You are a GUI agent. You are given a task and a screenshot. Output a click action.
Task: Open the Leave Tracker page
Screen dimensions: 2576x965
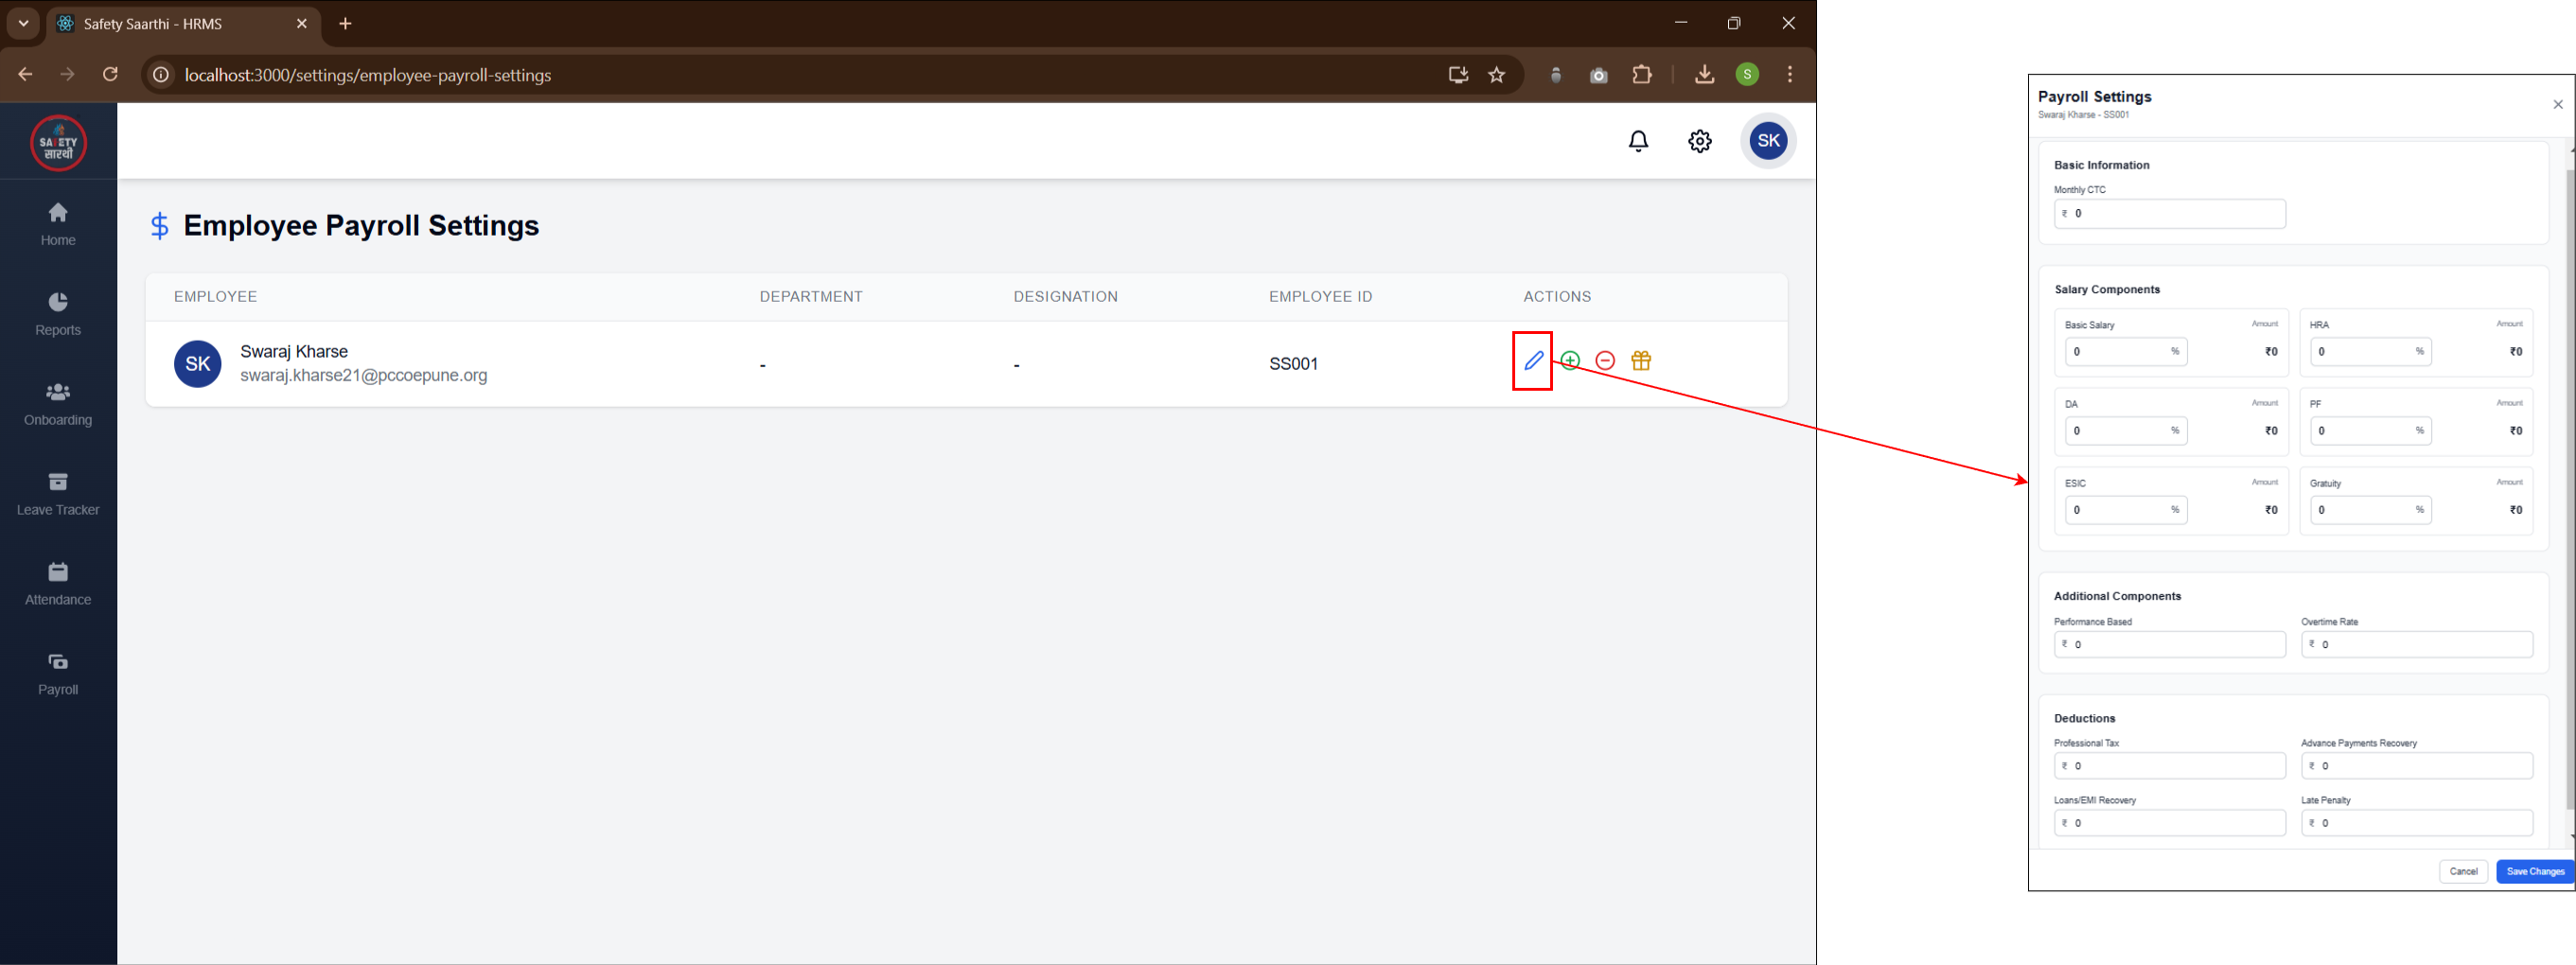point(58,494)
